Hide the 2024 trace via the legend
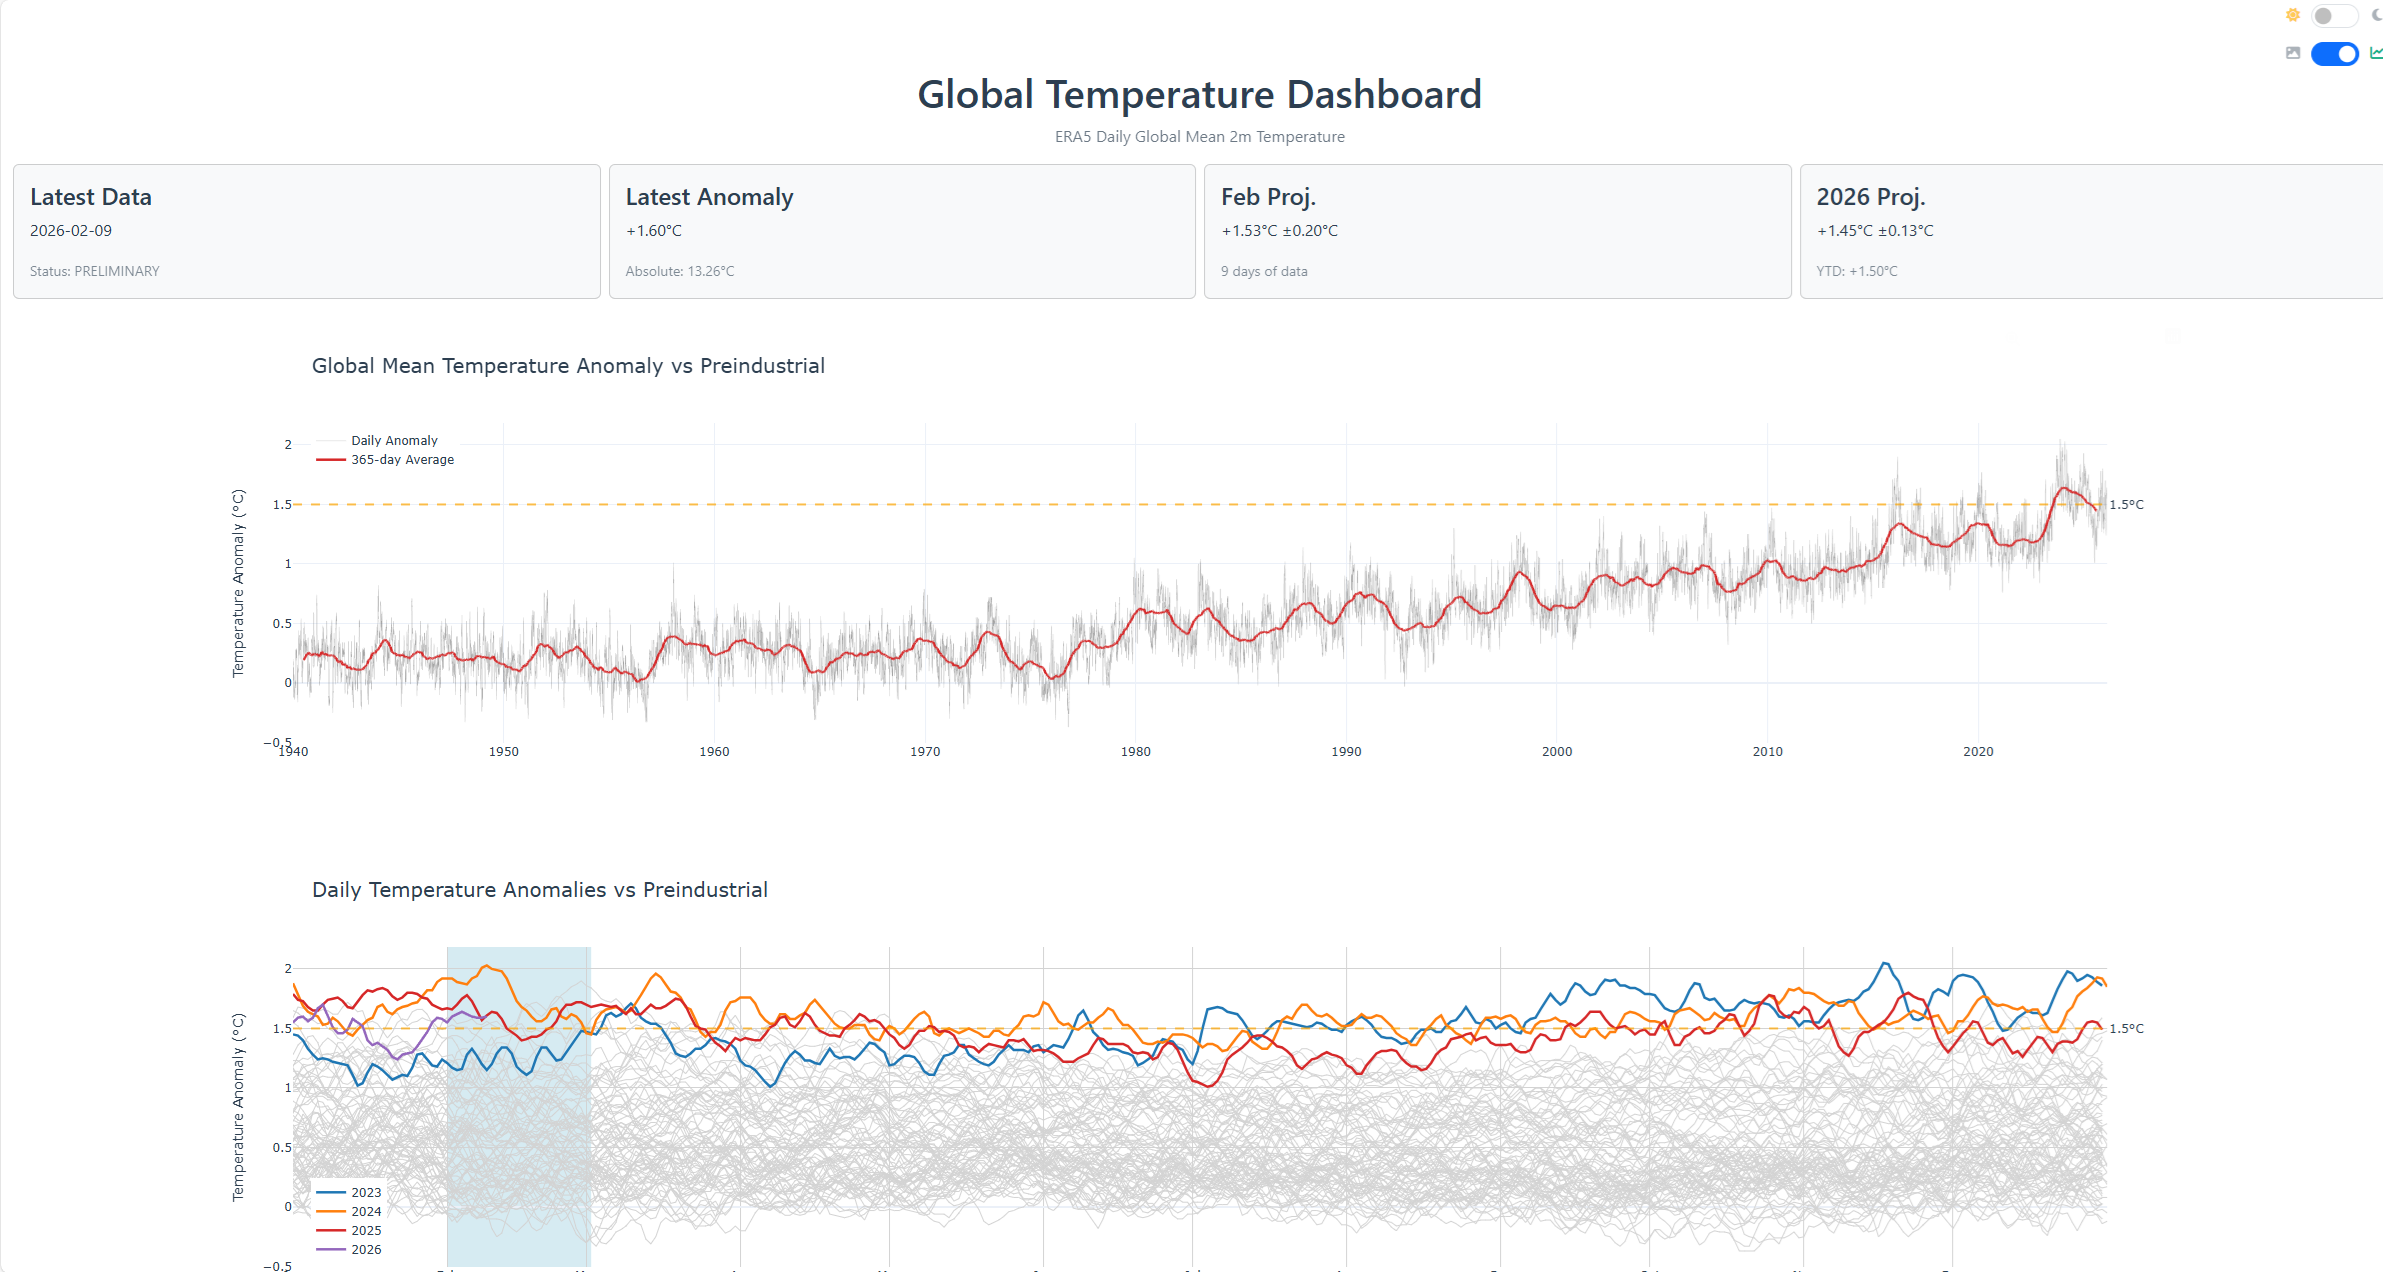 click(x=366, y=1211)
